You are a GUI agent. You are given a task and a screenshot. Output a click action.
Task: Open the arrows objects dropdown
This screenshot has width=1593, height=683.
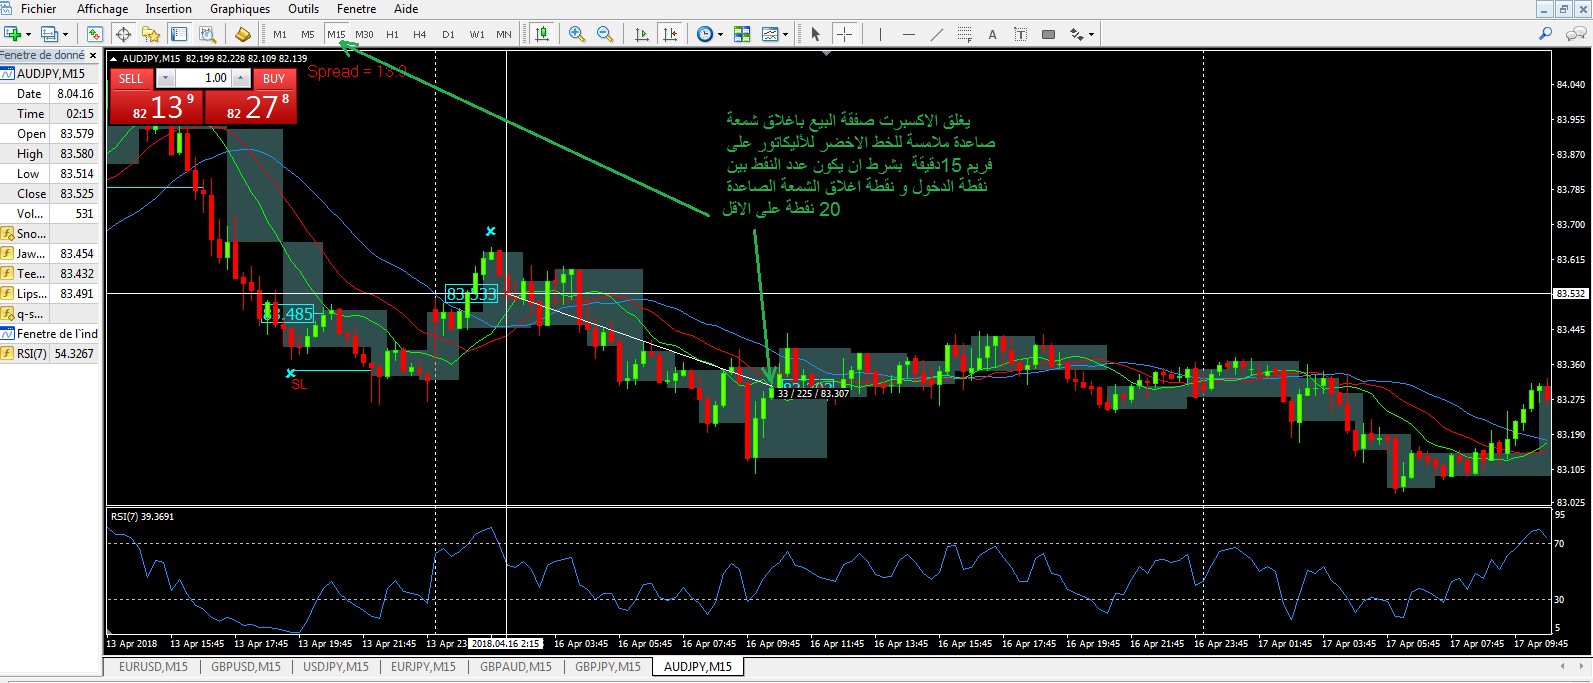[1091, 35]
